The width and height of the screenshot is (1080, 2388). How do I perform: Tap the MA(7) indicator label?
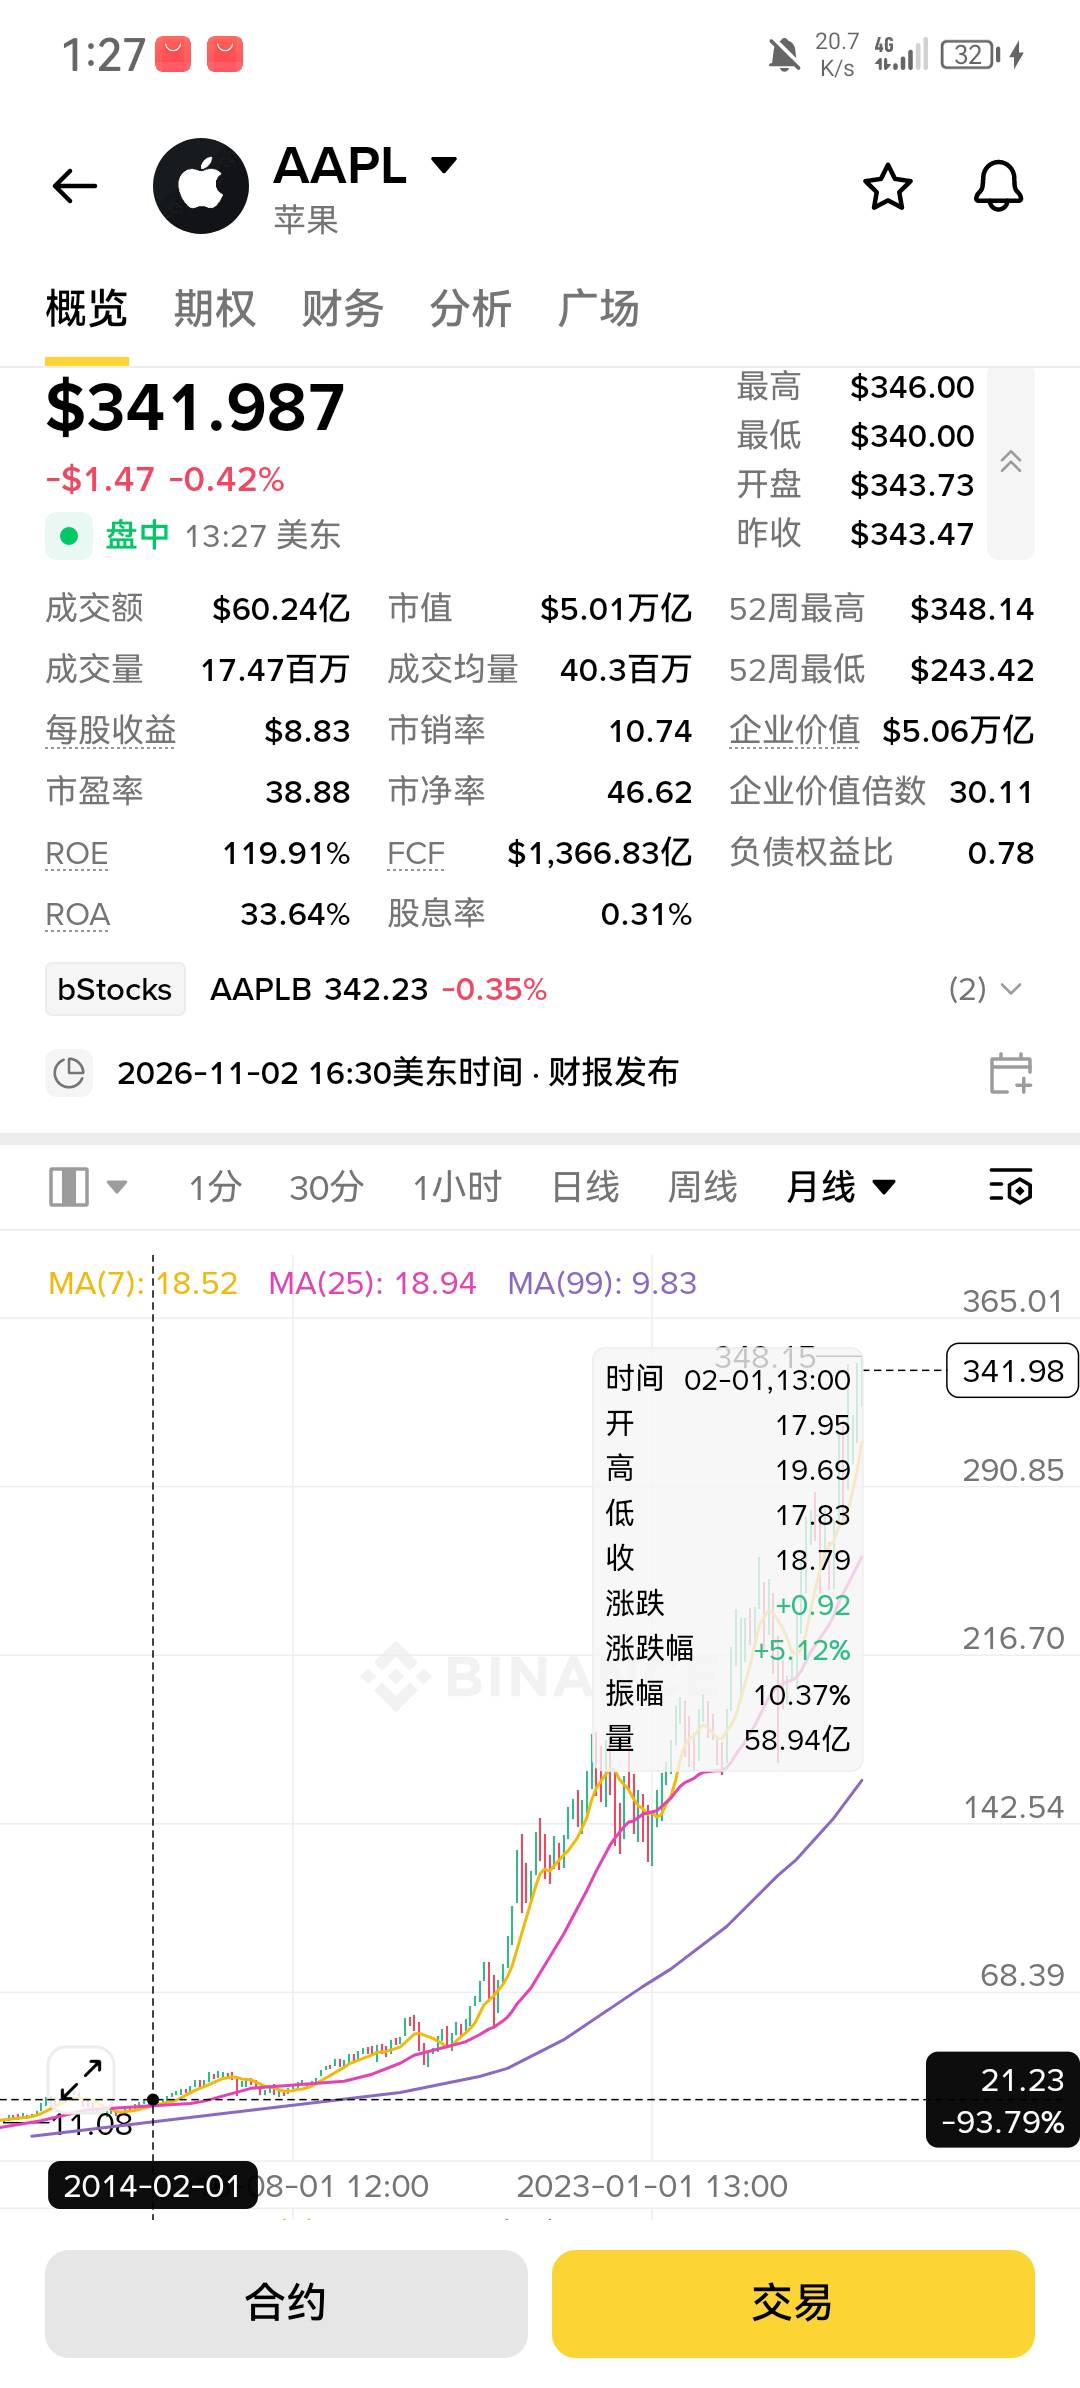143,1283
